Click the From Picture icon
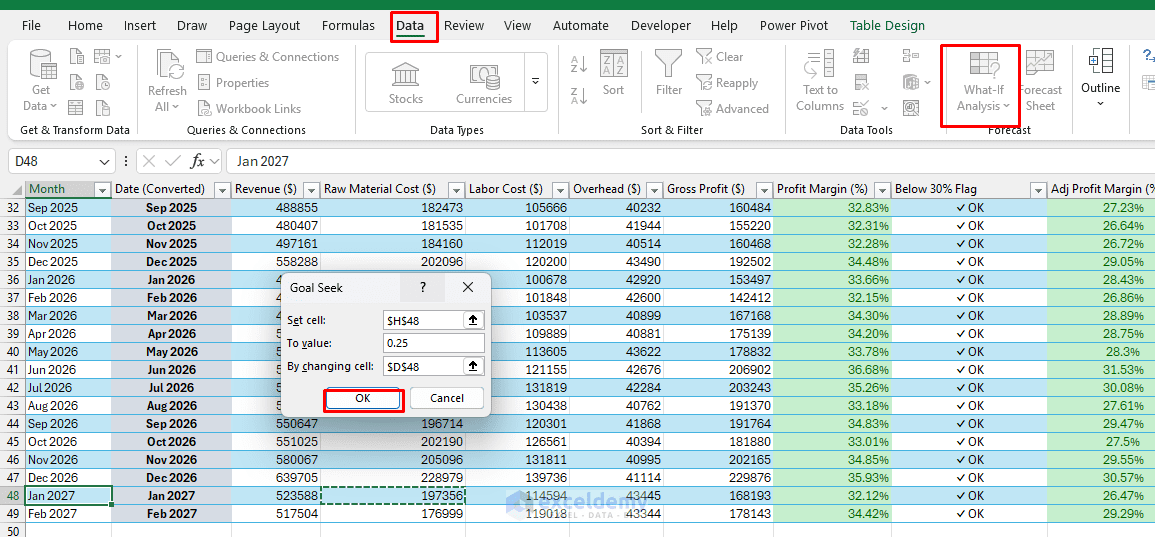The height and width of the screenshot is (537, 1155). tap(102, 57)
